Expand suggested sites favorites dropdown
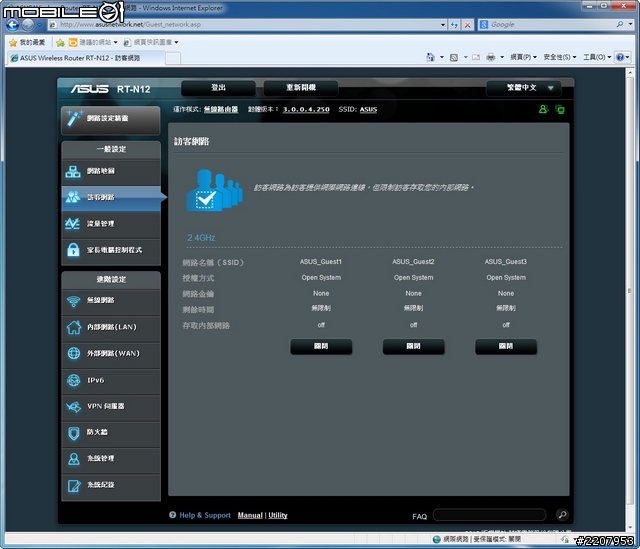Screen dimensions: 640x549 click(116, 42)
